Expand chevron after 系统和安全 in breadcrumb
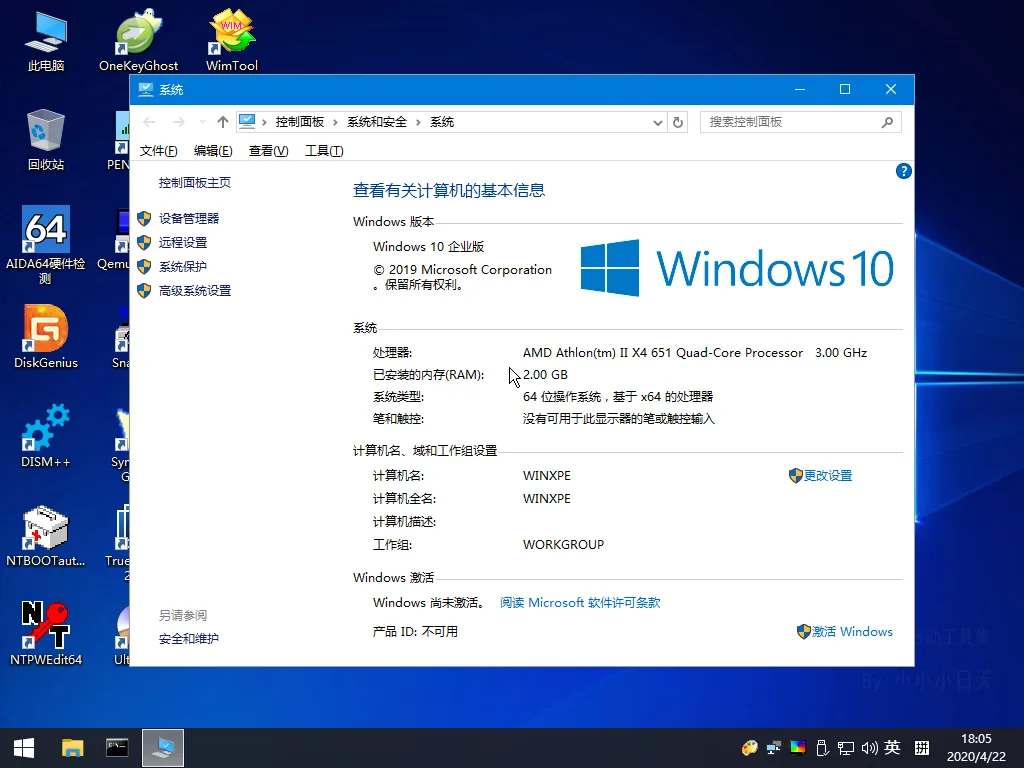Screen dimensions: 1024x768 click(x=418, y=122)
